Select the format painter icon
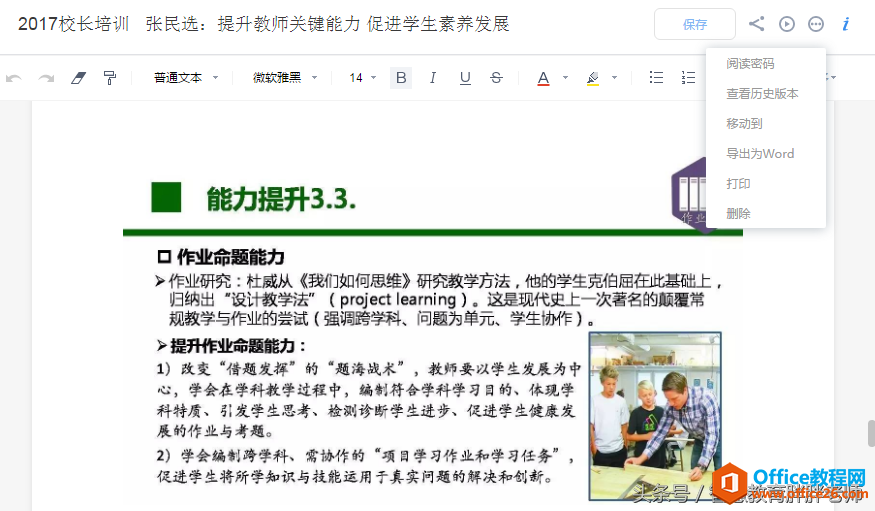875x511 pixels. pyautogui.click(x=110, y=78)
